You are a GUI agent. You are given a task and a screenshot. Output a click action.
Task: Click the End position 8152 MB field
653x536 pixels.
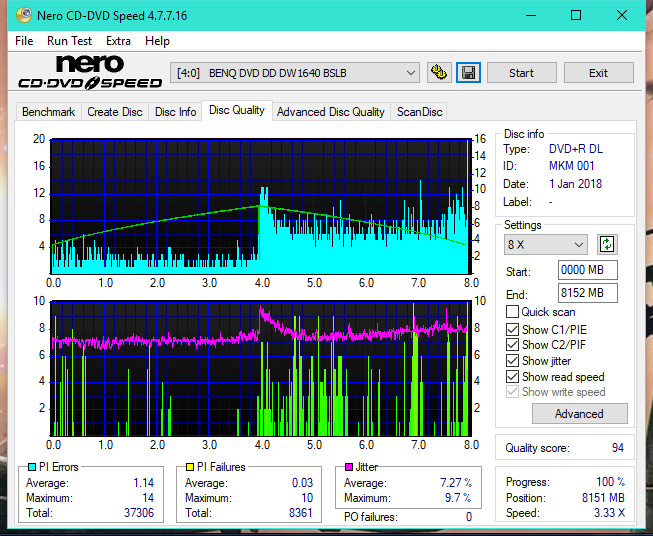coord(587,293)
